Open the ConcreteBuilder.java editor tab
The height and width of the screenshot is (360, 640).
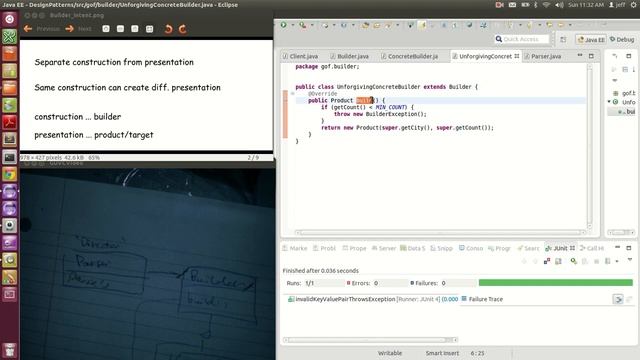pyautogui.click(x=409, y=56)
